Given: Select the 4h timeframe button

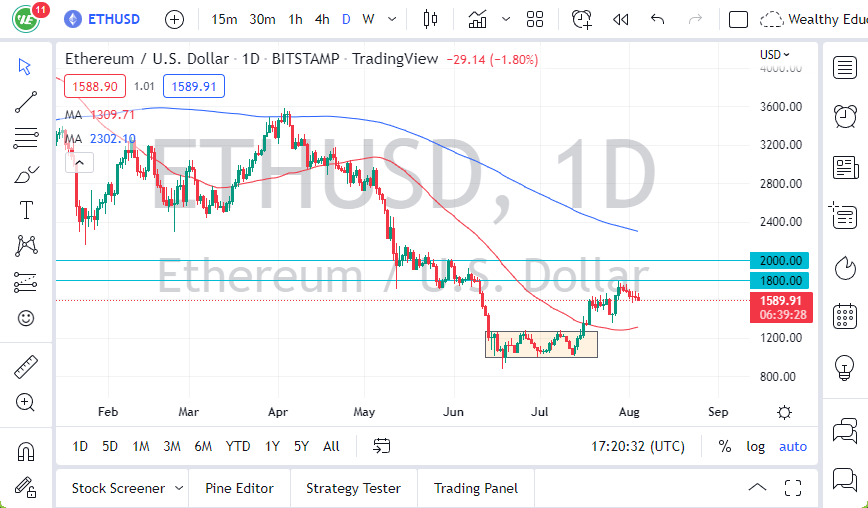Looking at the screenshot, I should [321, 19].
